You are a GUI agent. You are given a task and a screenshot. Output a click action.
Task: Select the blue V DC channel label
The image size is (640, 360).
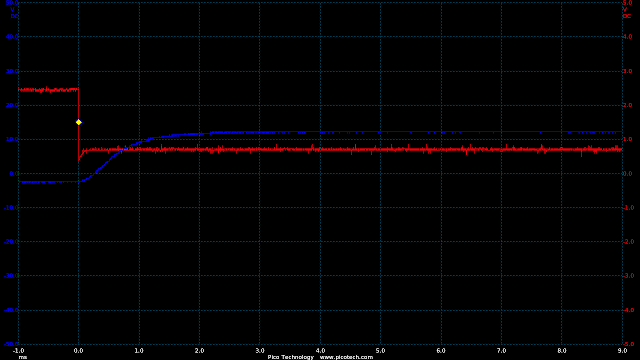pyautogui.click(x=13, y=13)
